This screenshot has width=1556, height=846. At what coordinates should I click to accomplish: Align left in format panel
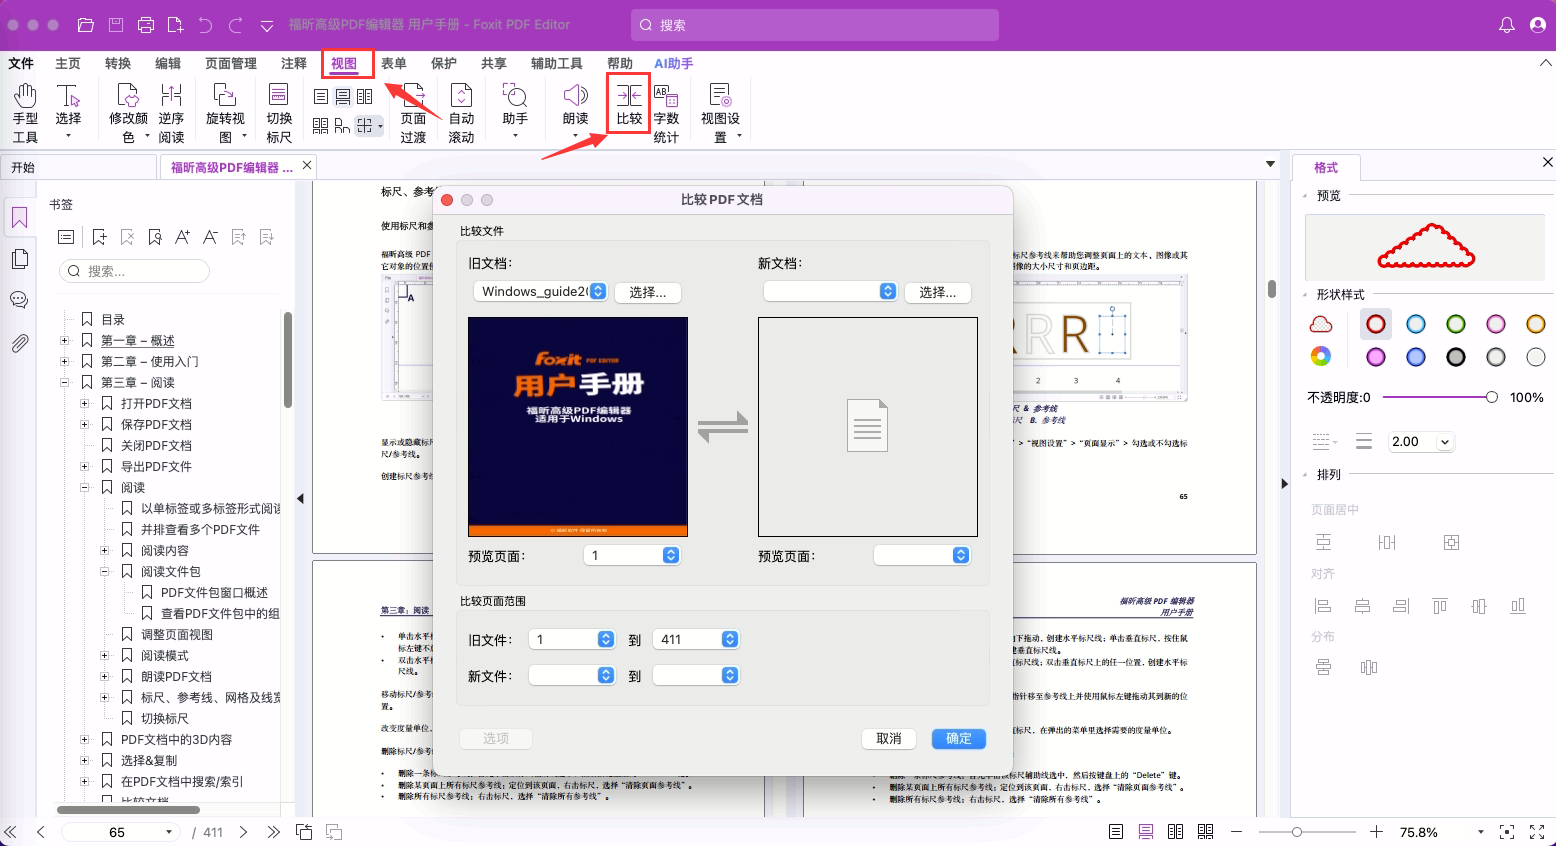[1323, 606]
